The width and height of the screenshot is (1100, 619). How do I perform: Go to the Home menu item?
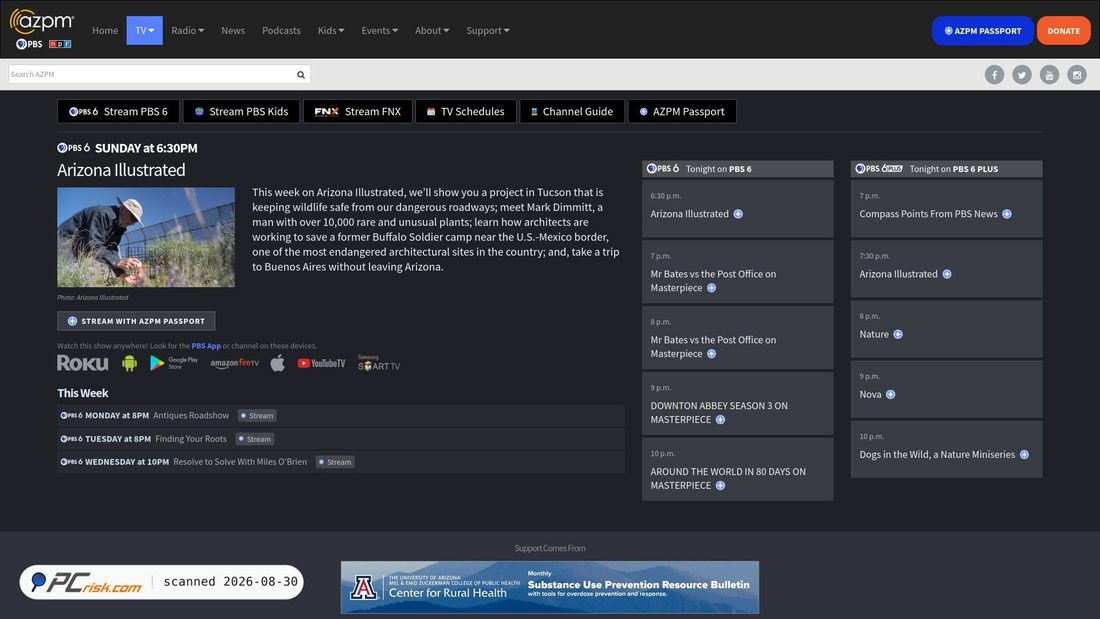(x=105, y=30)
